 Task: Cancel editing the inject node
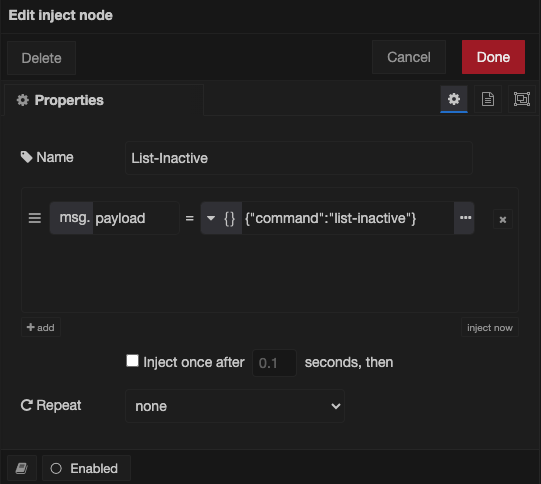[409, 57]
